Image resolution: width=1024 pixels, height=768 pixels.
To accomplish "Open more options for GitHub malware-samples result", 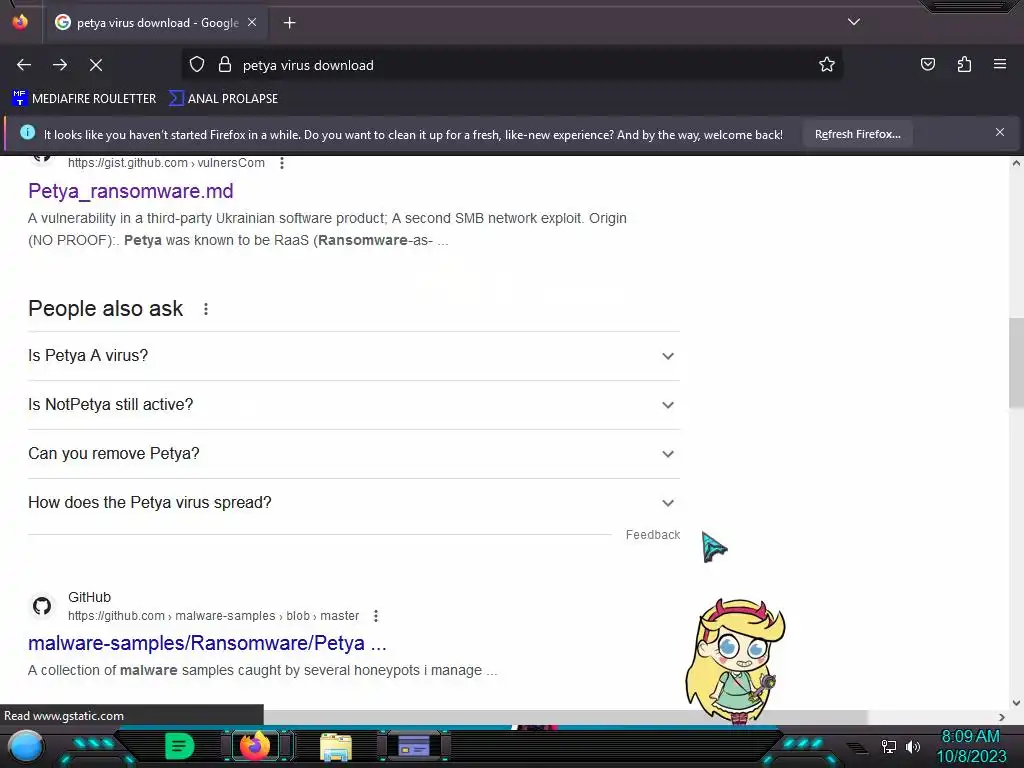I will click(376, 616).
